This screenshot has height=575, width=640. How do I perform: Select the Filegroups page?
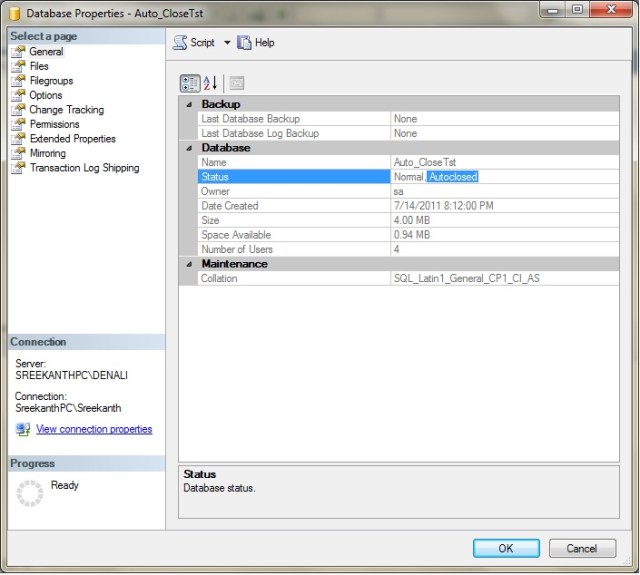pyautogui.click(x=51, y=81)
